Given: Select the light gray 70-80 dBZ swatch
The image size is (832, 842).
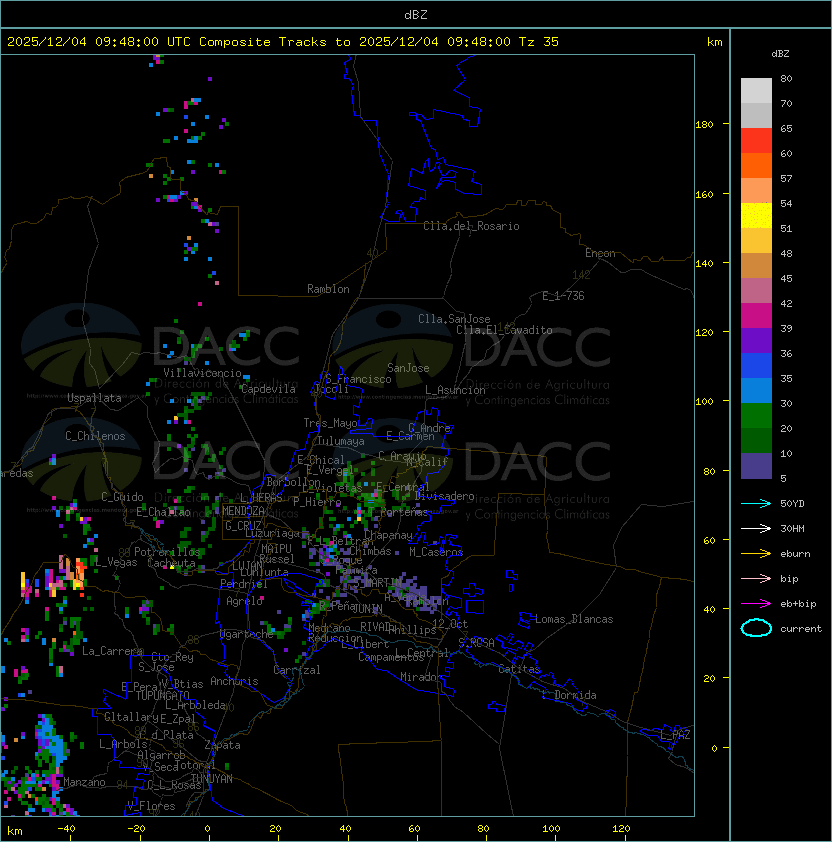Looking at the screenshot, I should (x=756, y=91).
